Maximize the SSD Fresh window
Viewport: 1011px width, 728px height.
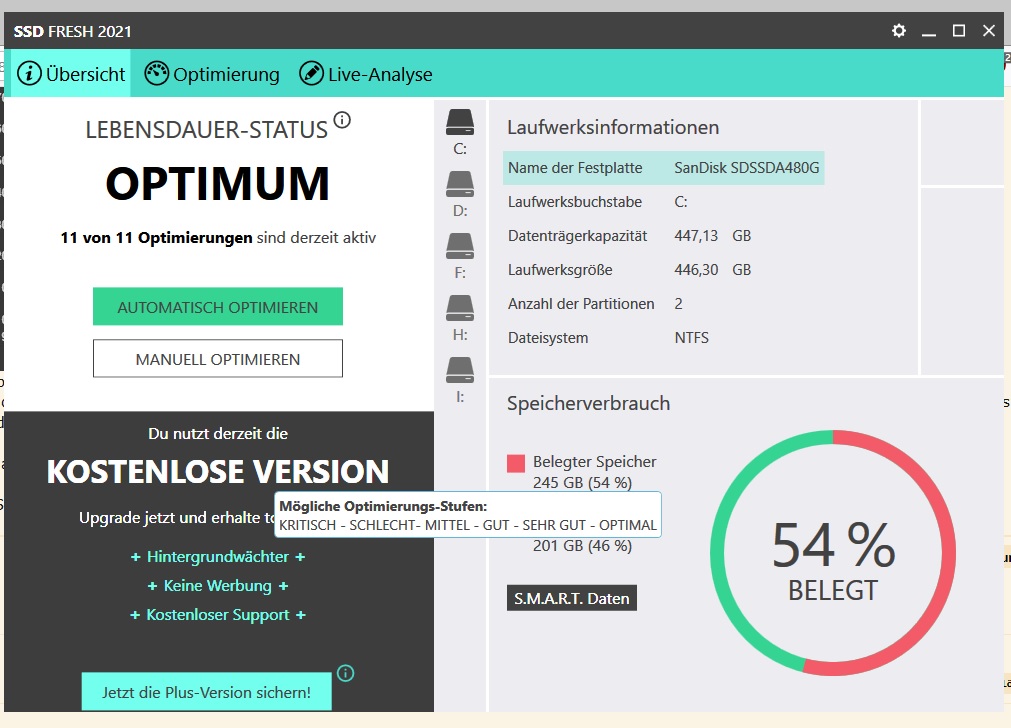[959, 31]
